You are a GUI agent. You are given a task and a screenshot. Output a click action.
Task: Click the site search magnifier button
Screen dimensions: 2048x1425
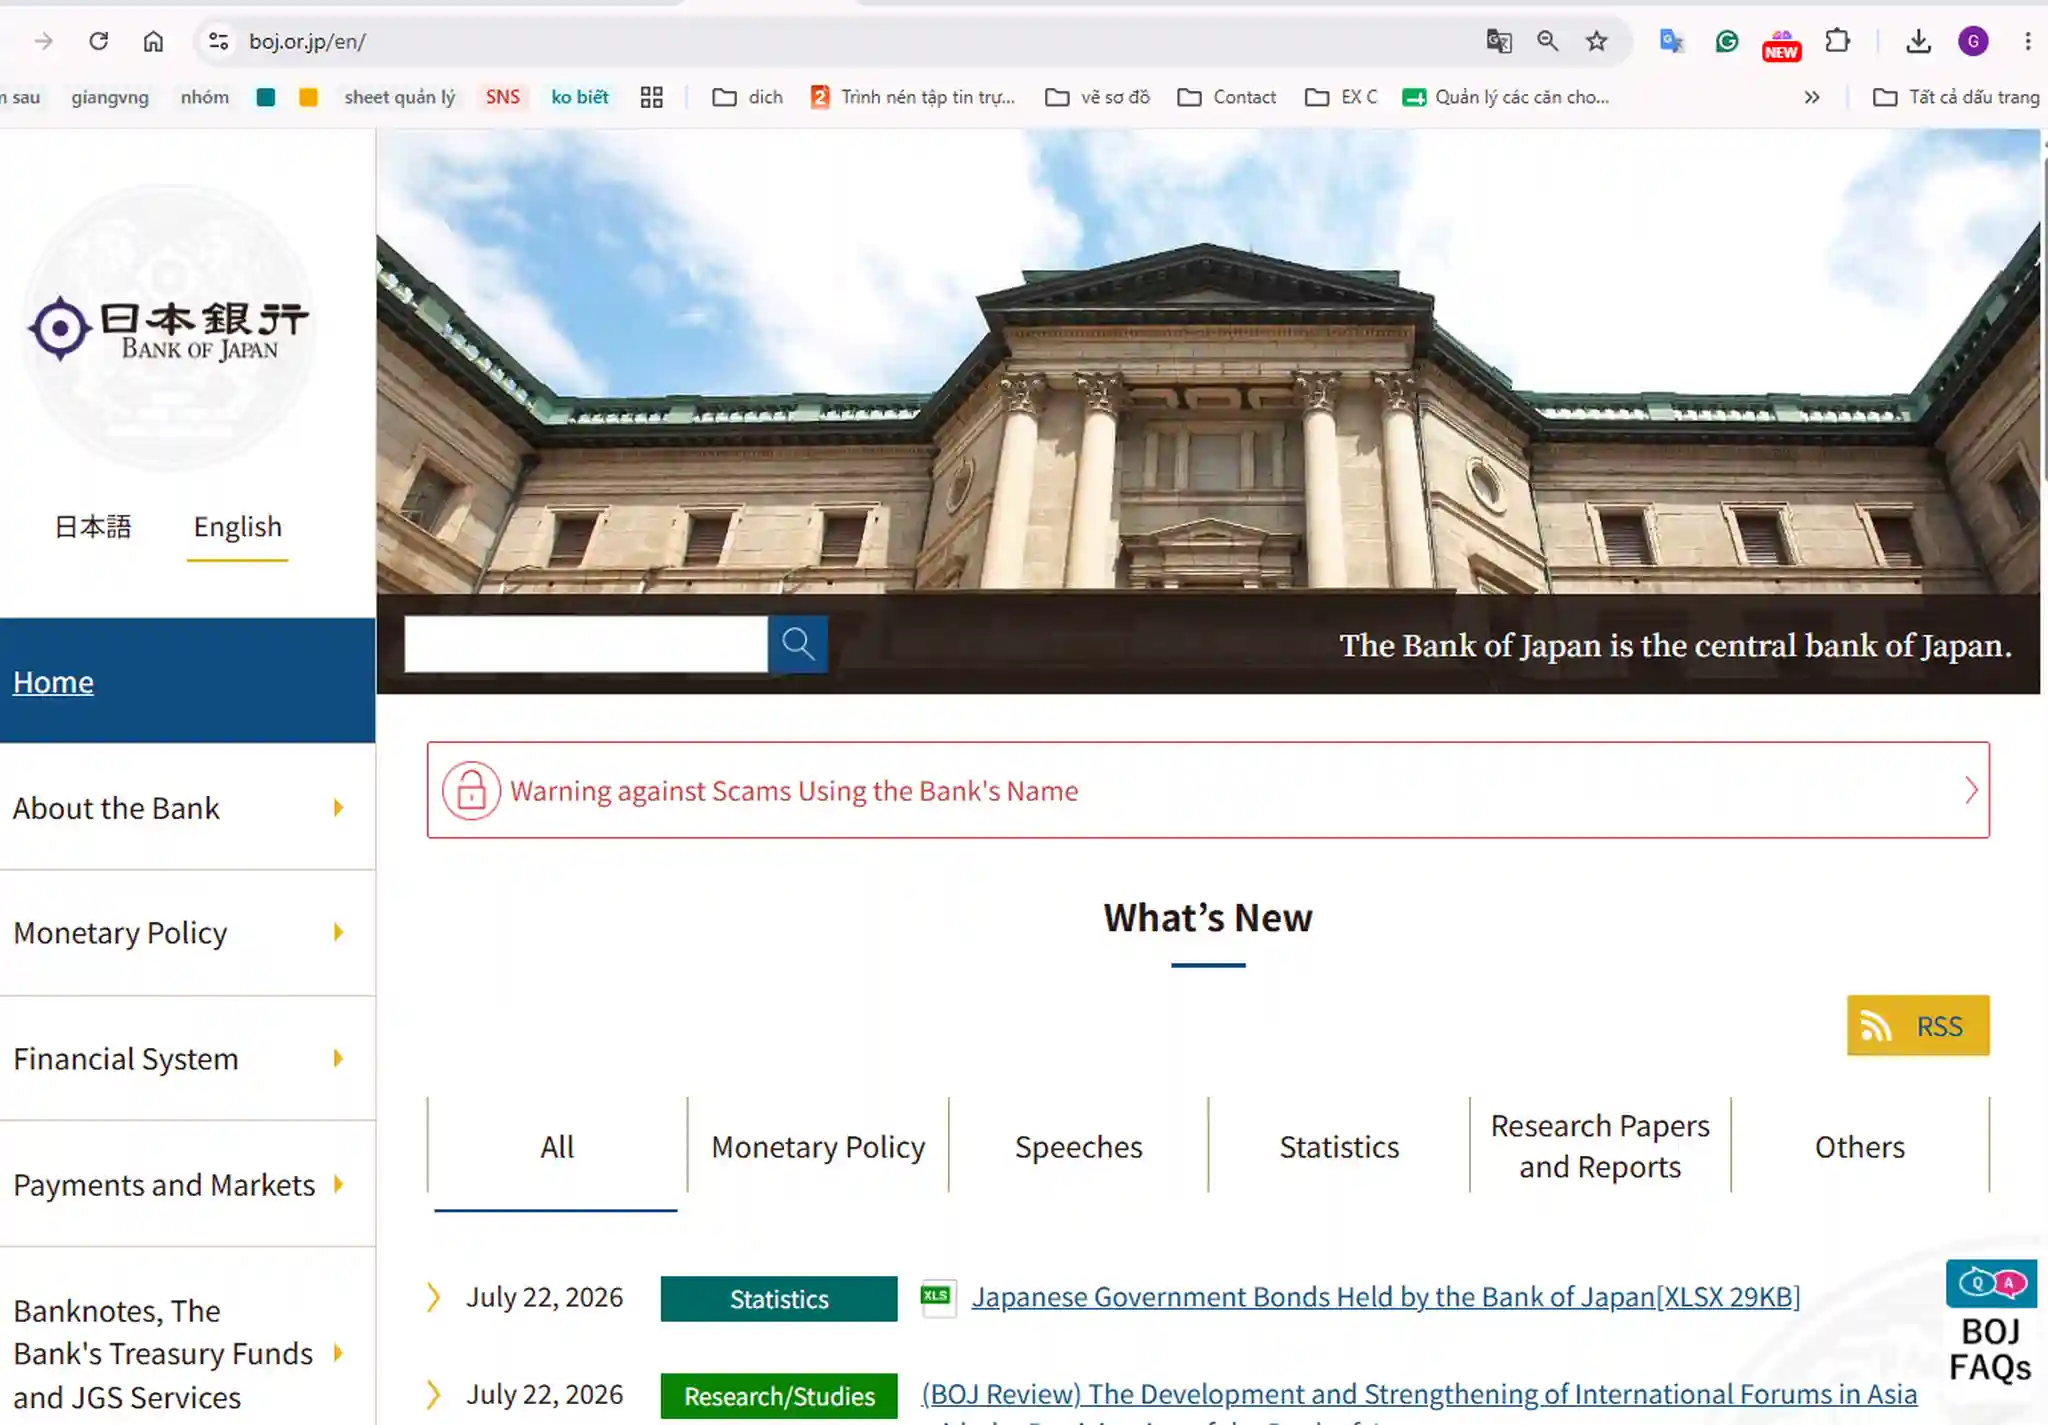(797, 643)
